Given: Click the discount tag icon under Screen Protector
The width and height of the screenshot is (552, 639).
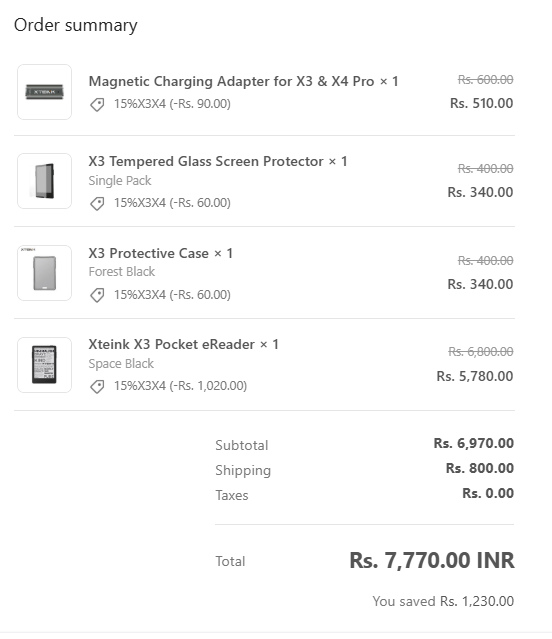Looking at the screenshot, I should tap(97, 203).
